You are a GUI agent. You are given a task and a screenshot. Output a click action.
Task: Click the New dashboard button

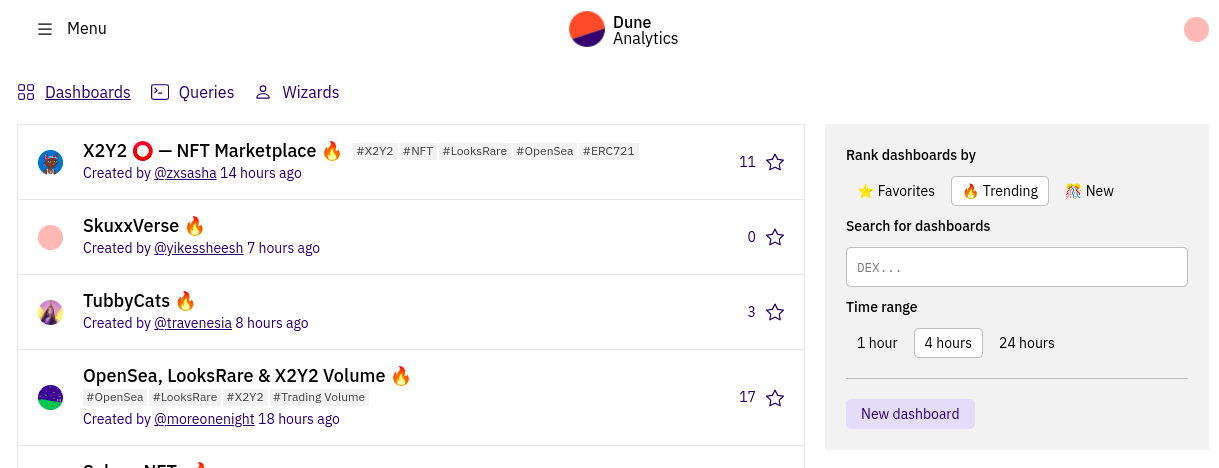[910, 414]
